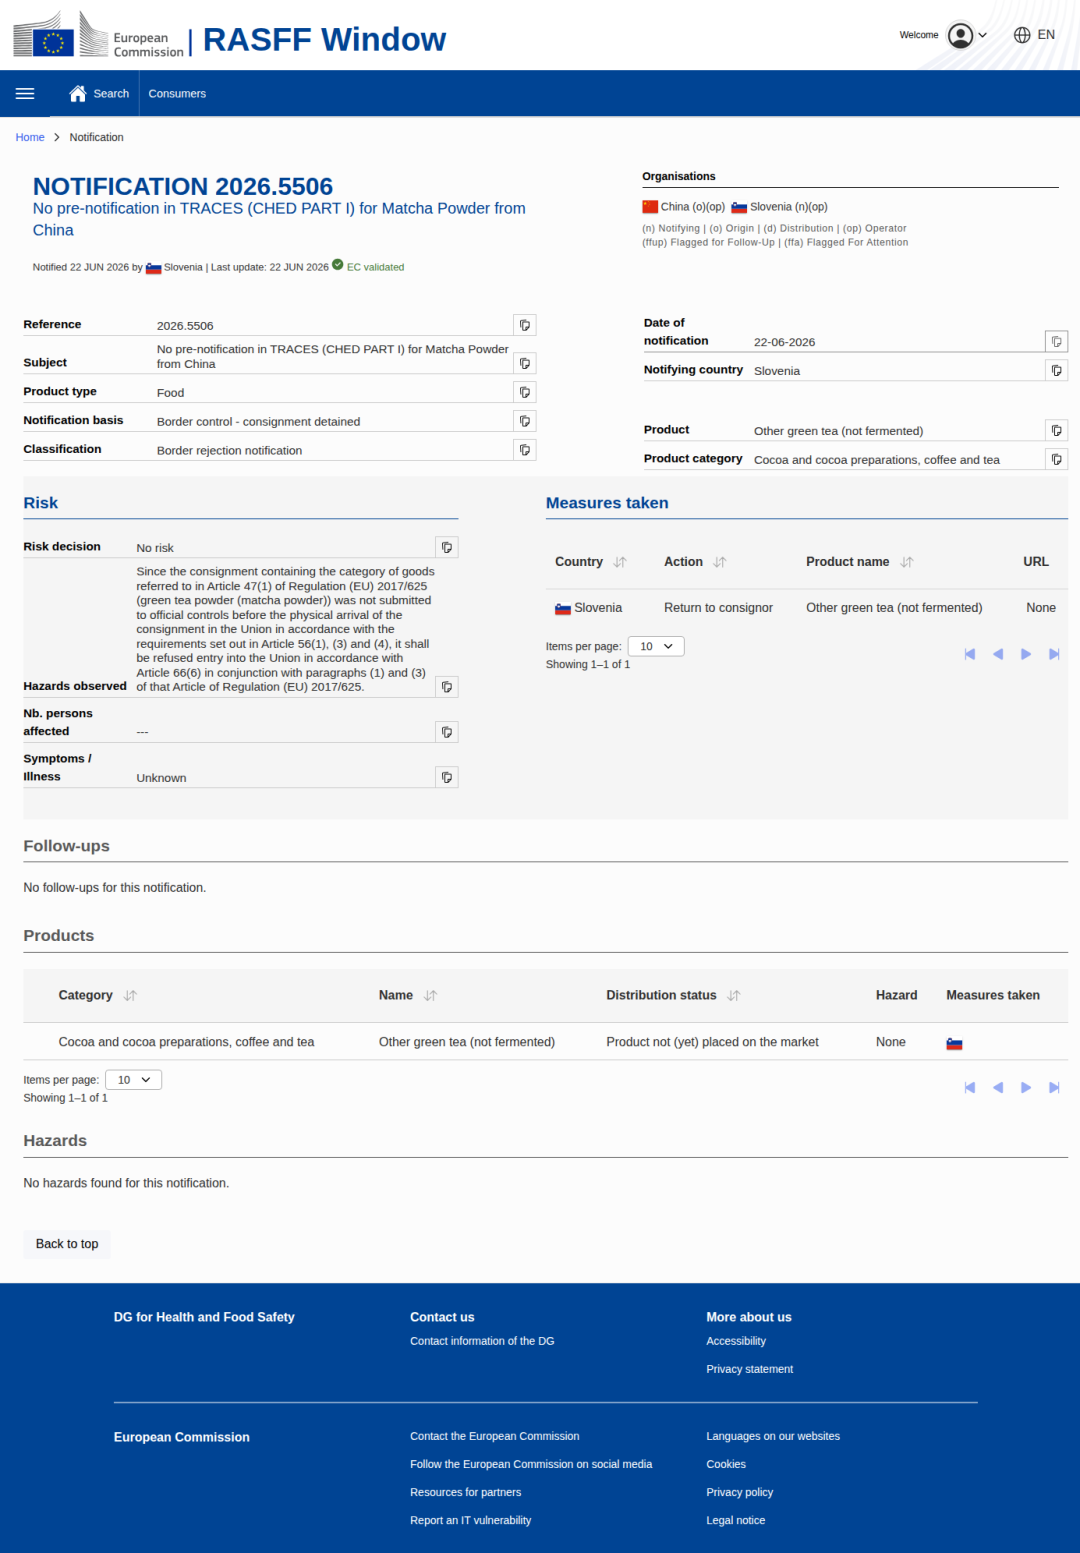Jump to last page of Products table
The image size is (1080, 1553).
click(1054, 1088)
